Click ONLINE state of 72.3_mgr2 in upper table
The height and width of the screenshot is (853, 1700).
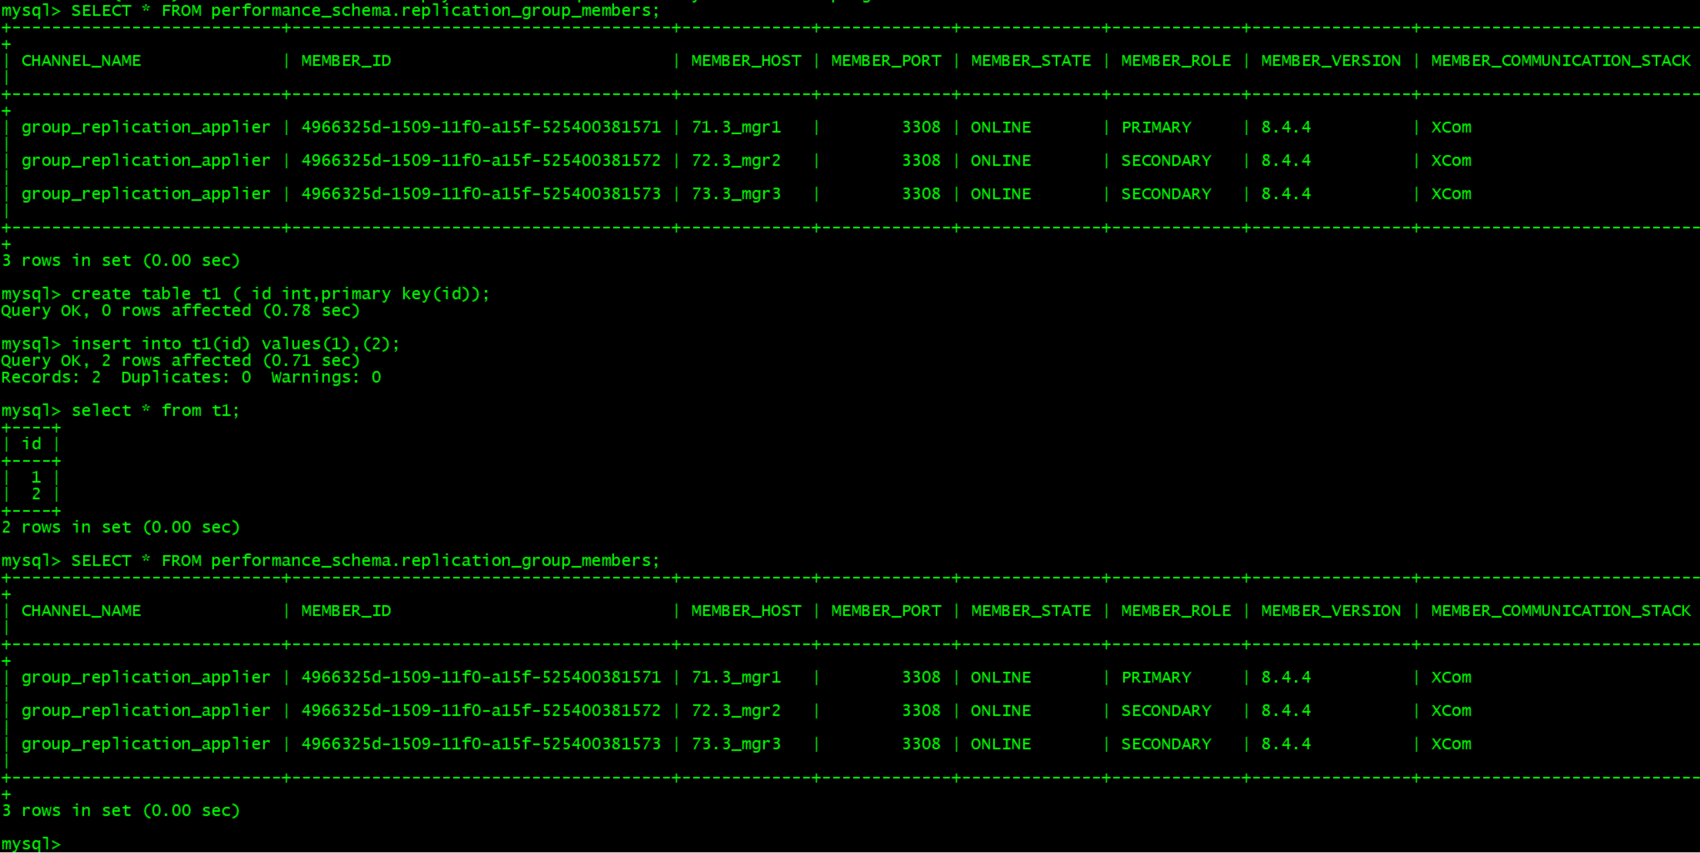click(x=1001, y=161)
